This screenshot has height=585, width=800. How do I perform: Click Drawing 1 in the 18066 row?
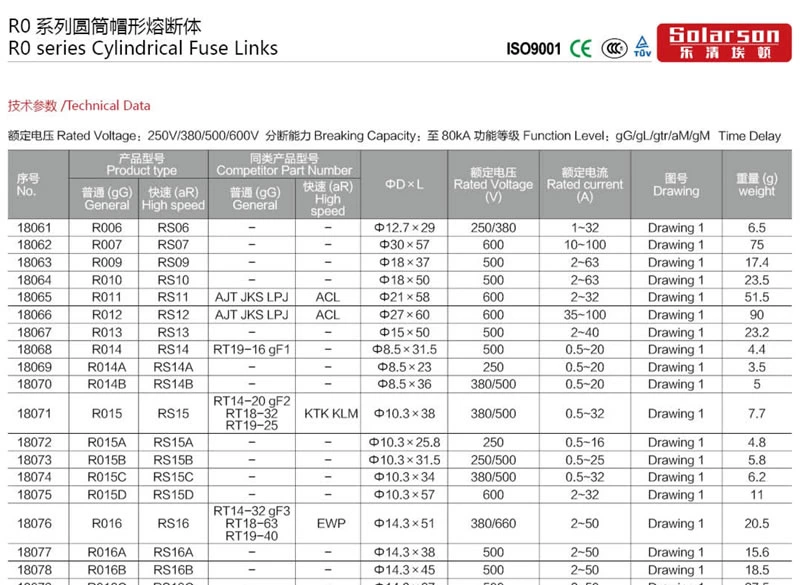[x=676, y=315]
